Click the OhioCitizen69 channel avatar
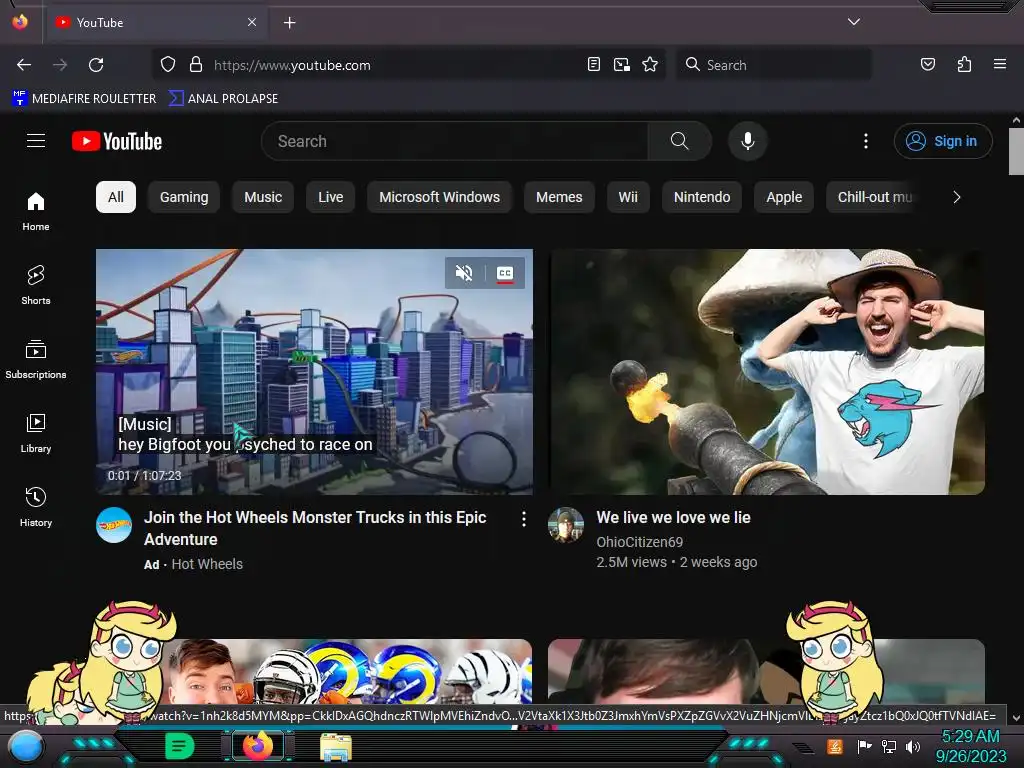Viewport: 1024px width, 768px height. point(566,525)
